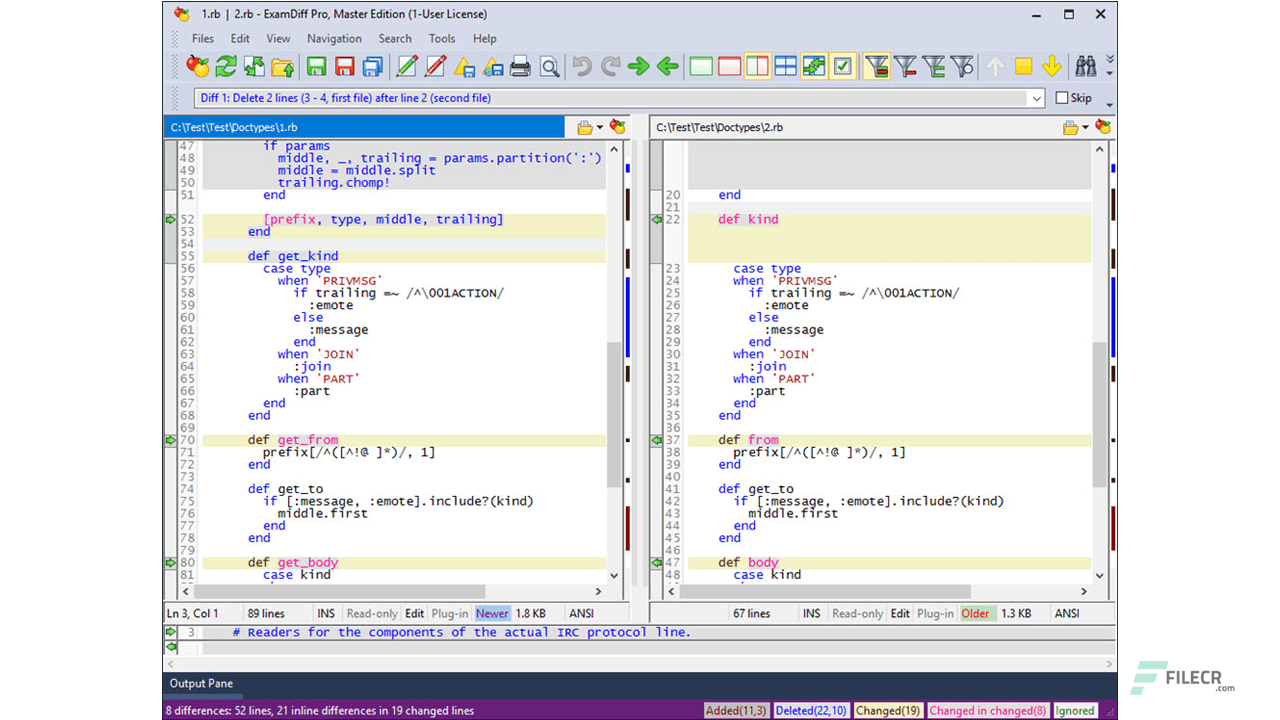Open the Navigation menu

click(334, 38)
